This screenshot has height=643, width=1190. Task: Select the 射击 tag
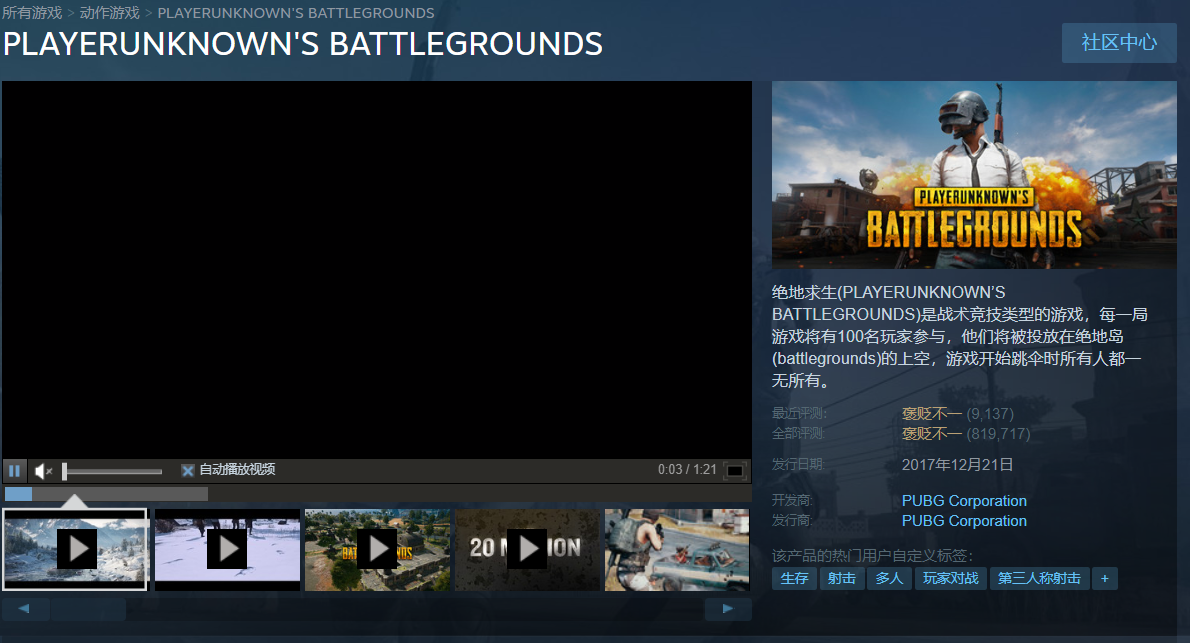842,578
